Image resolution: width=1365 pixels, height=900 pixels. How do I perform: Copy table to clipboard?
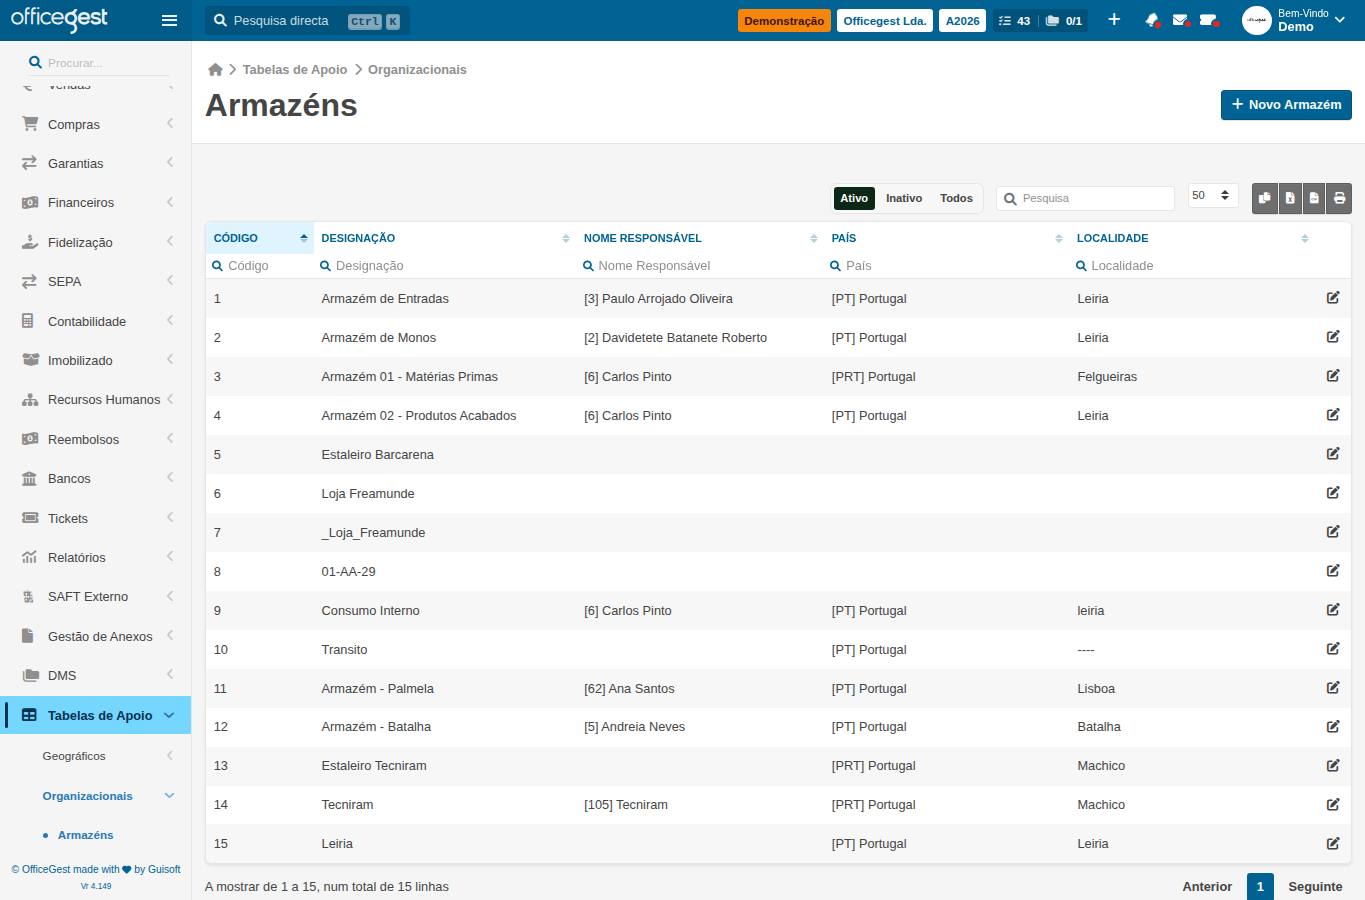[x=1264, y=198]
